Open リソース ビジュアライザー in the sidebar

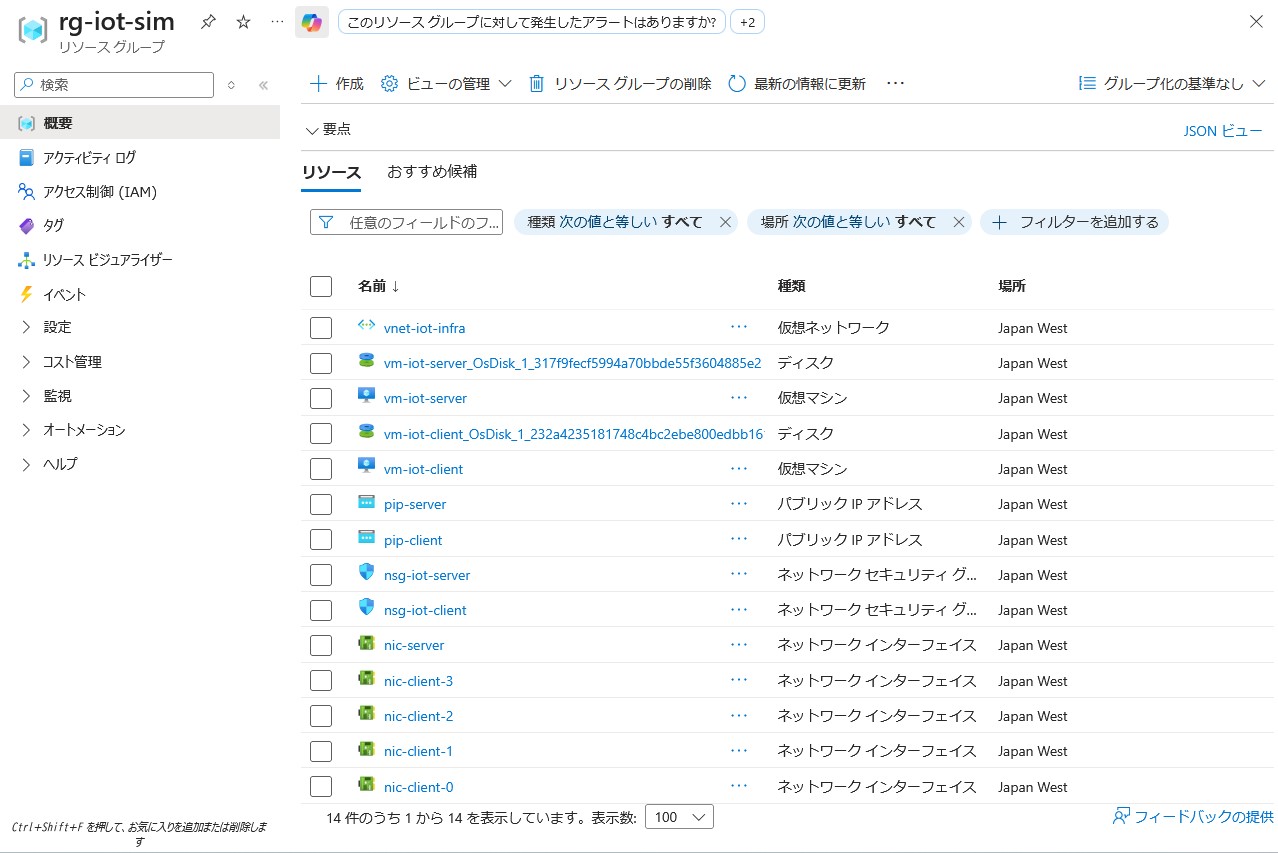coord(107,260)
